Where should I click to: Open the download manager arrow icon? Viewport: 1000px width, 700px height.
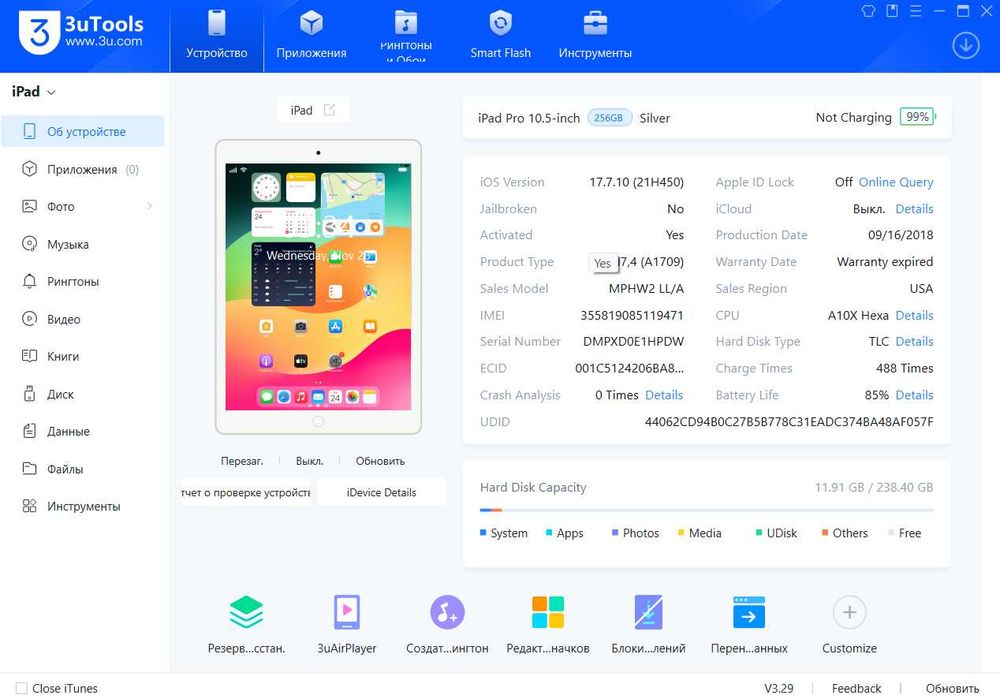[966, 46]
